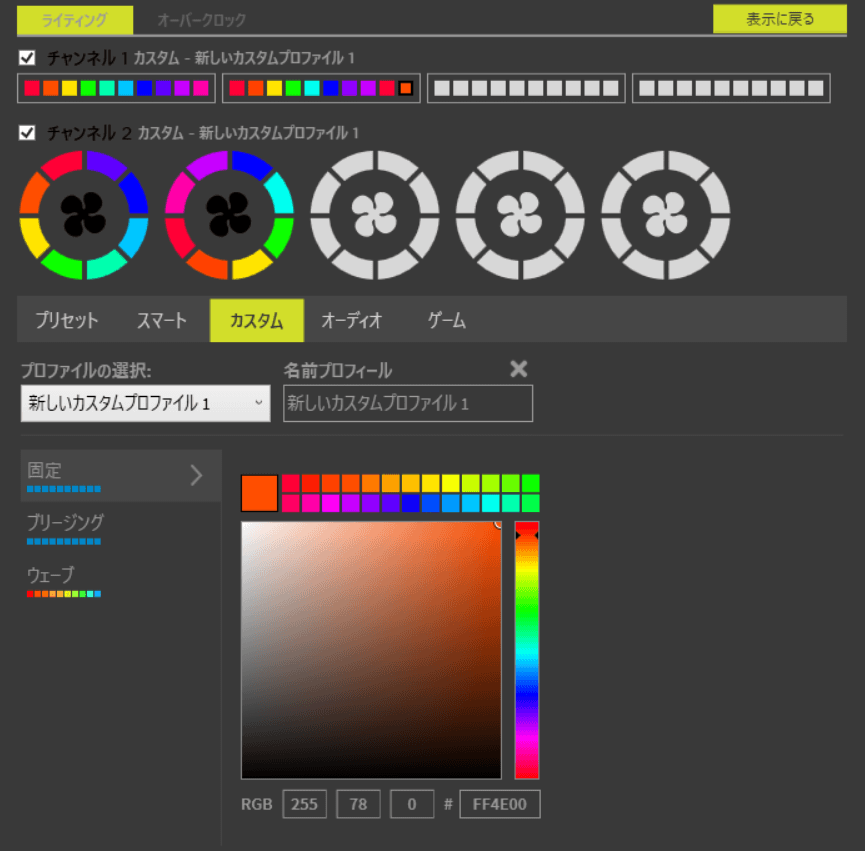The image size is (865, 851).
Task: Open the スマート tab
Action: [x=162, y=320]
